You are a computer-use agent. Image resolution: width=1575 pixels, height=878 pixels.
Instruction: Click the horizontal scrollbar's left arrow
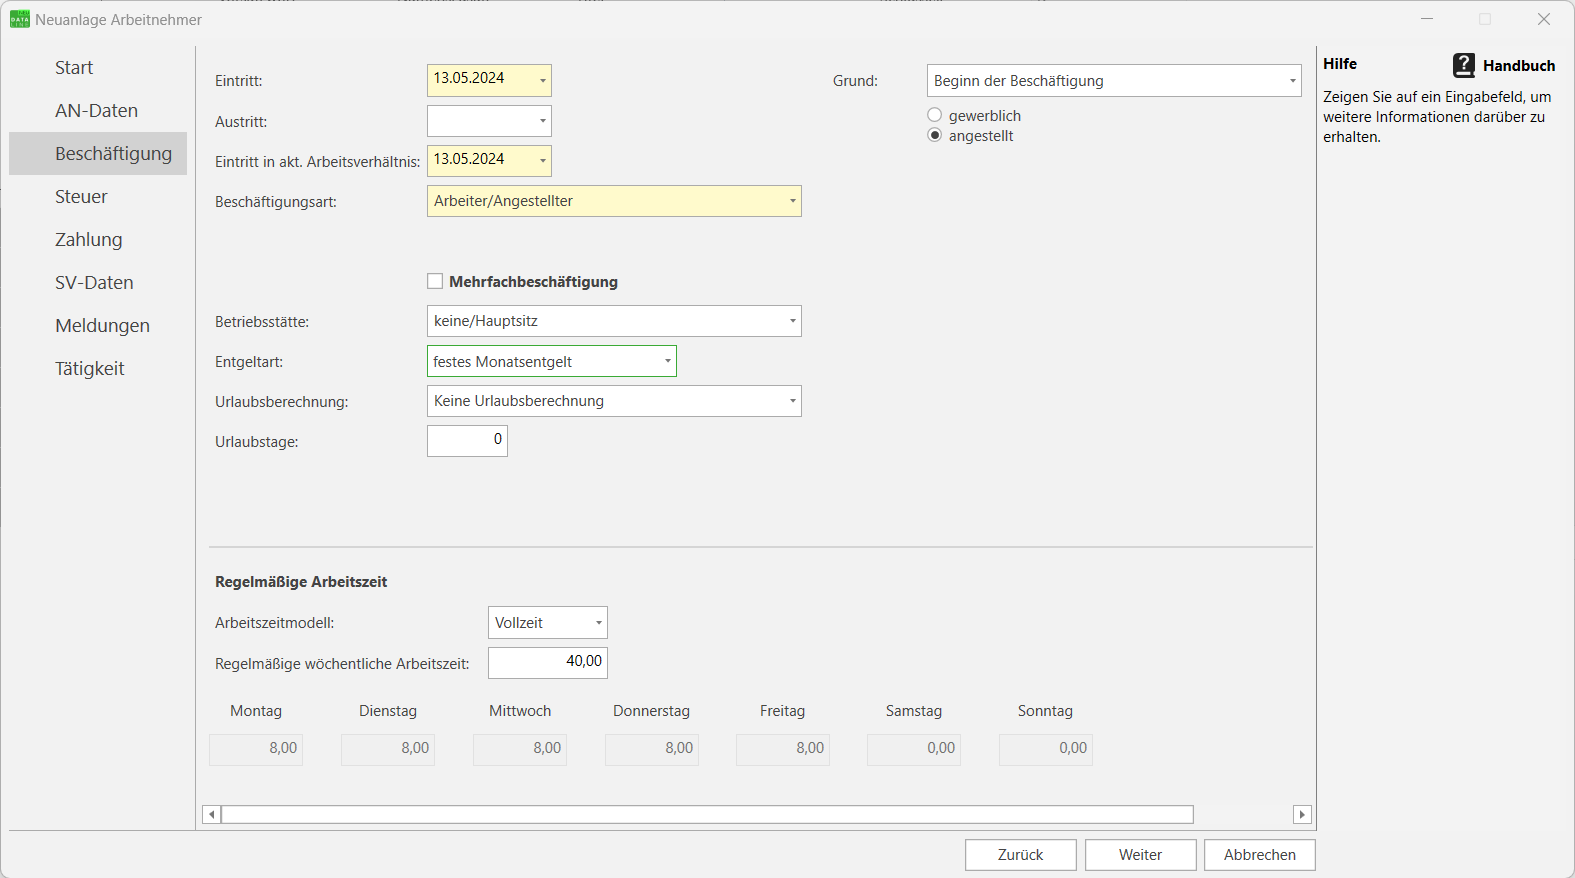coord(211,815)
